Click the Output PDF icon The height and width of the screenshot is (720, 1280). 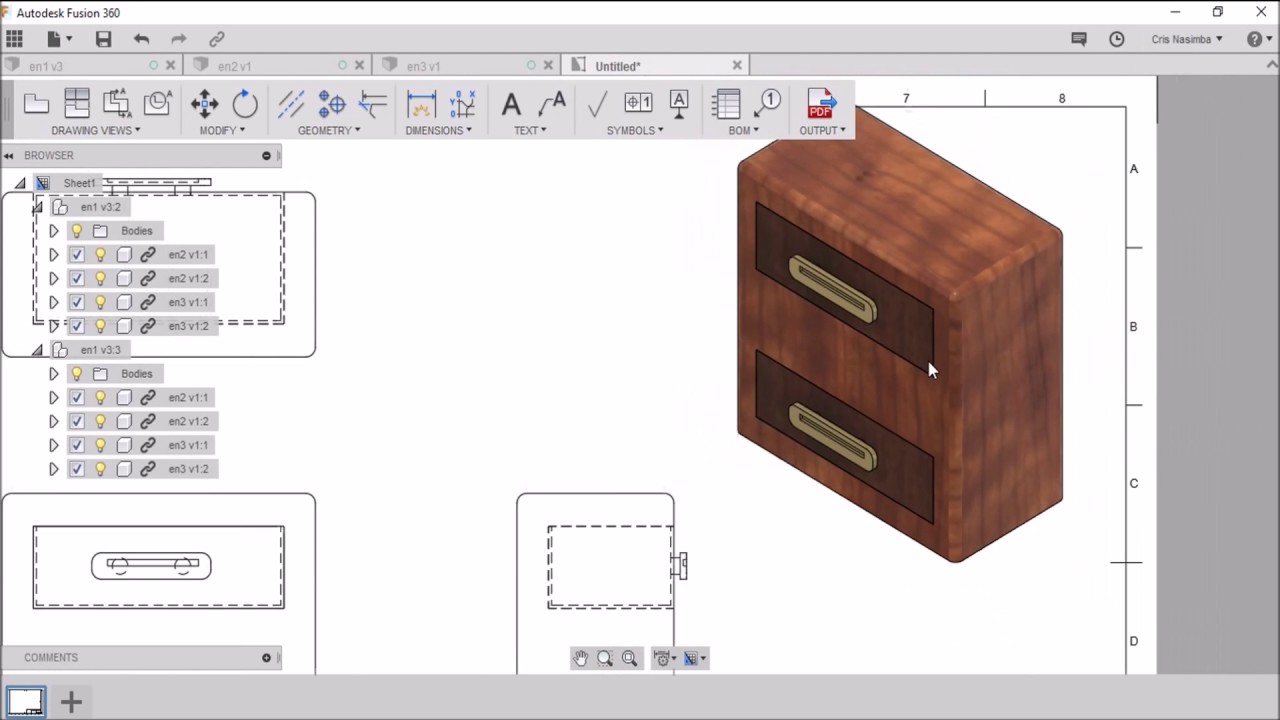click(821, 103)
